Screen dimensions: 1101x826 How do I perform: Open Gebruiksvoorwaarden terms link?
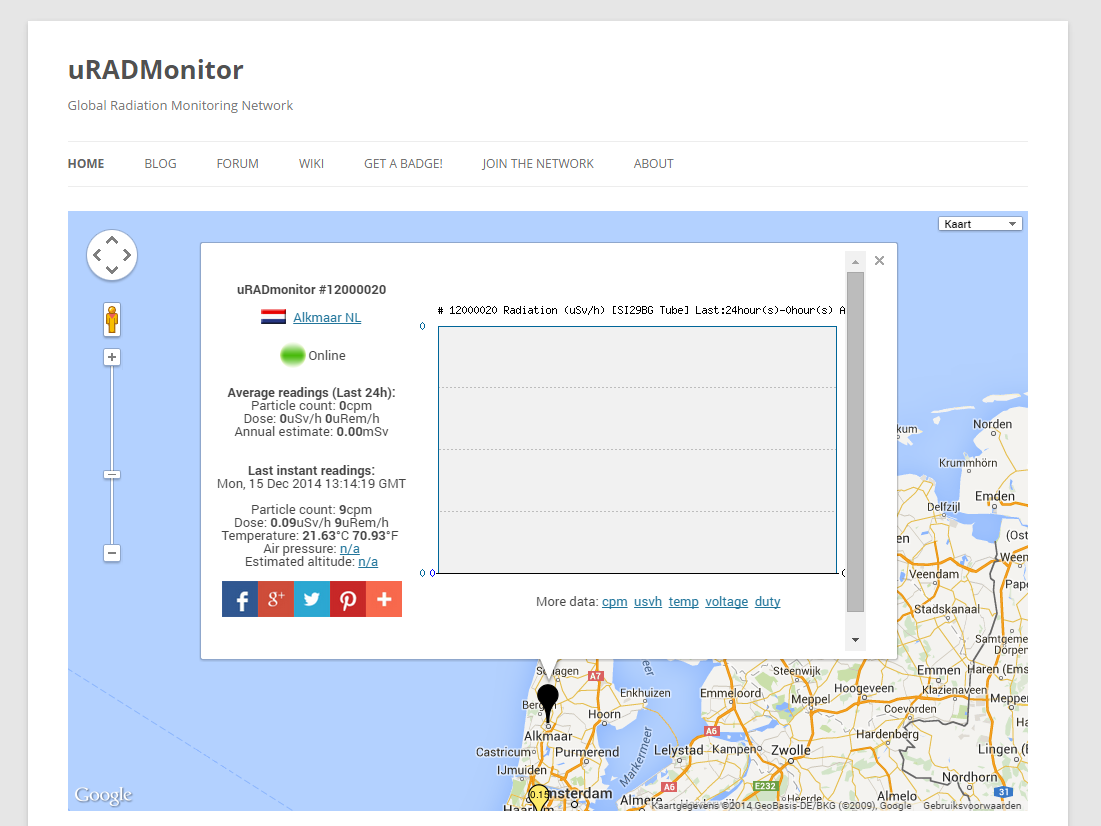[x=972, y=806]
